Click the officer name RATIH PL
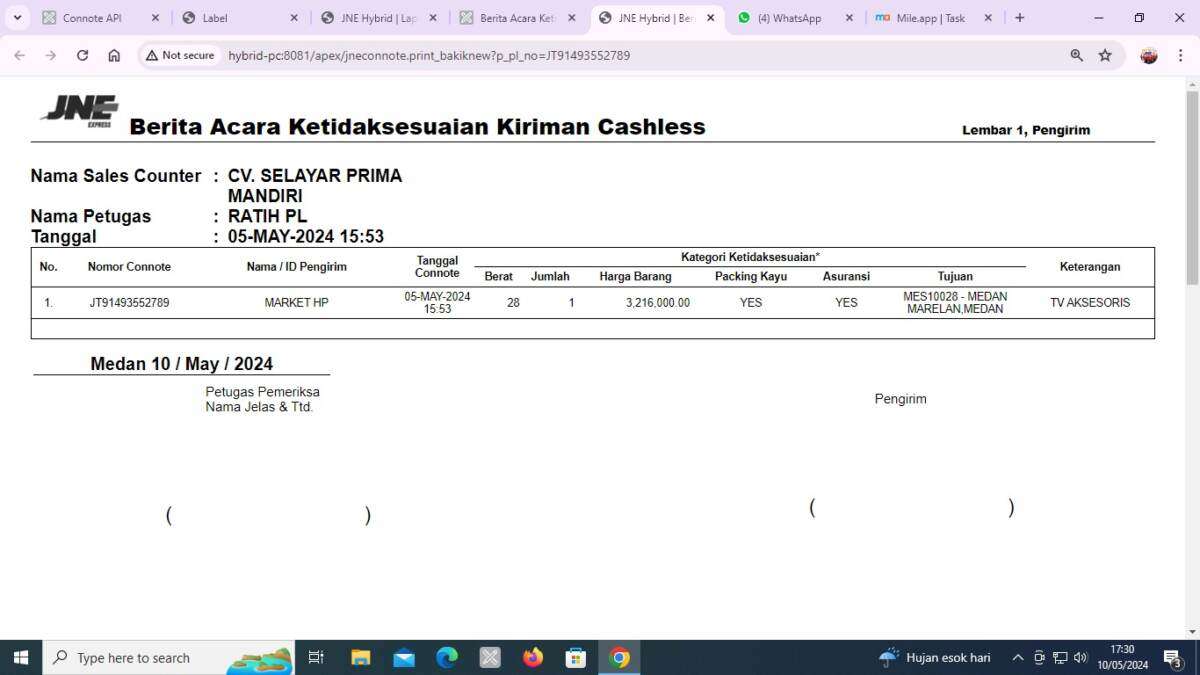This screenshot has width=1200, height=675. (x=267, y=216)
